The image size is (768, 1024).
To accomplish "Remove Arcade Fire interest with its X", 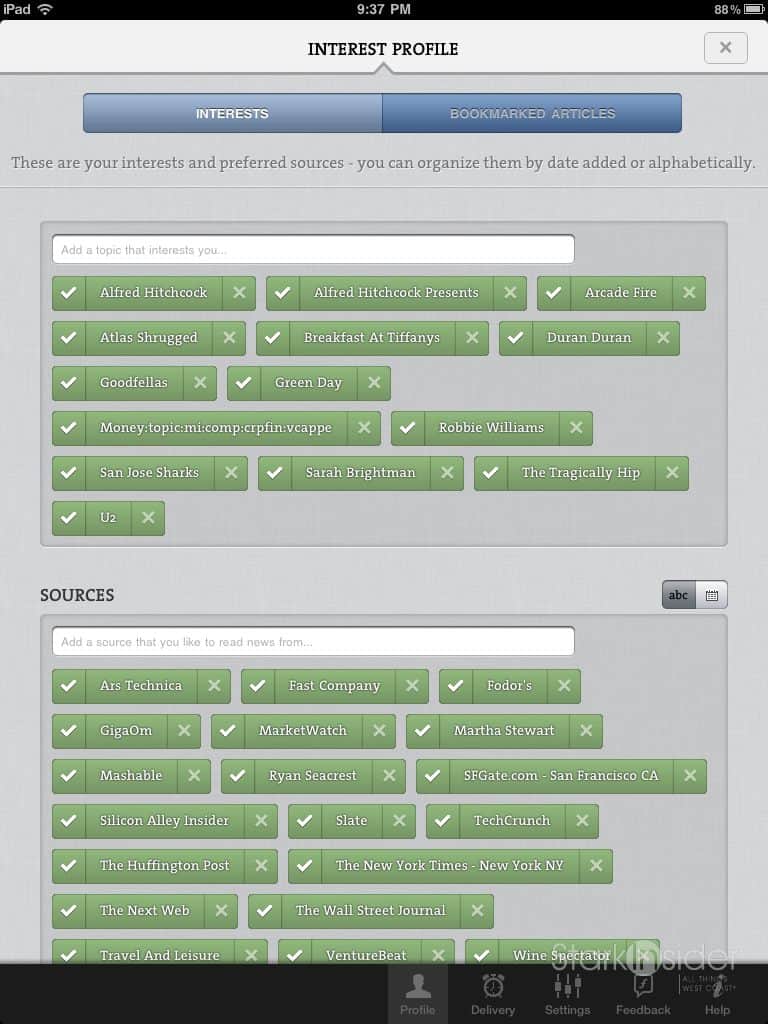I will click(x=689, y=293).
